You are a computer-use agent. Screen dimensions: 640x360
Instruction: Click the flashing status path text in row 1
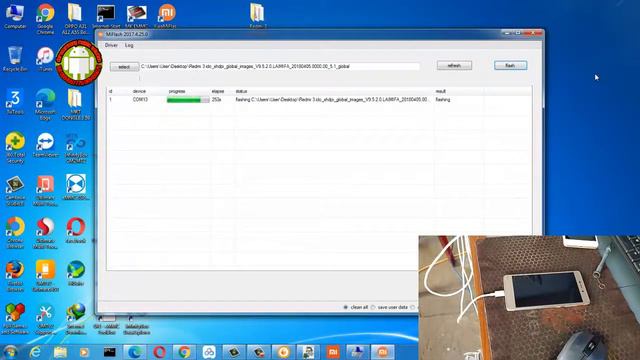point(331,100)
